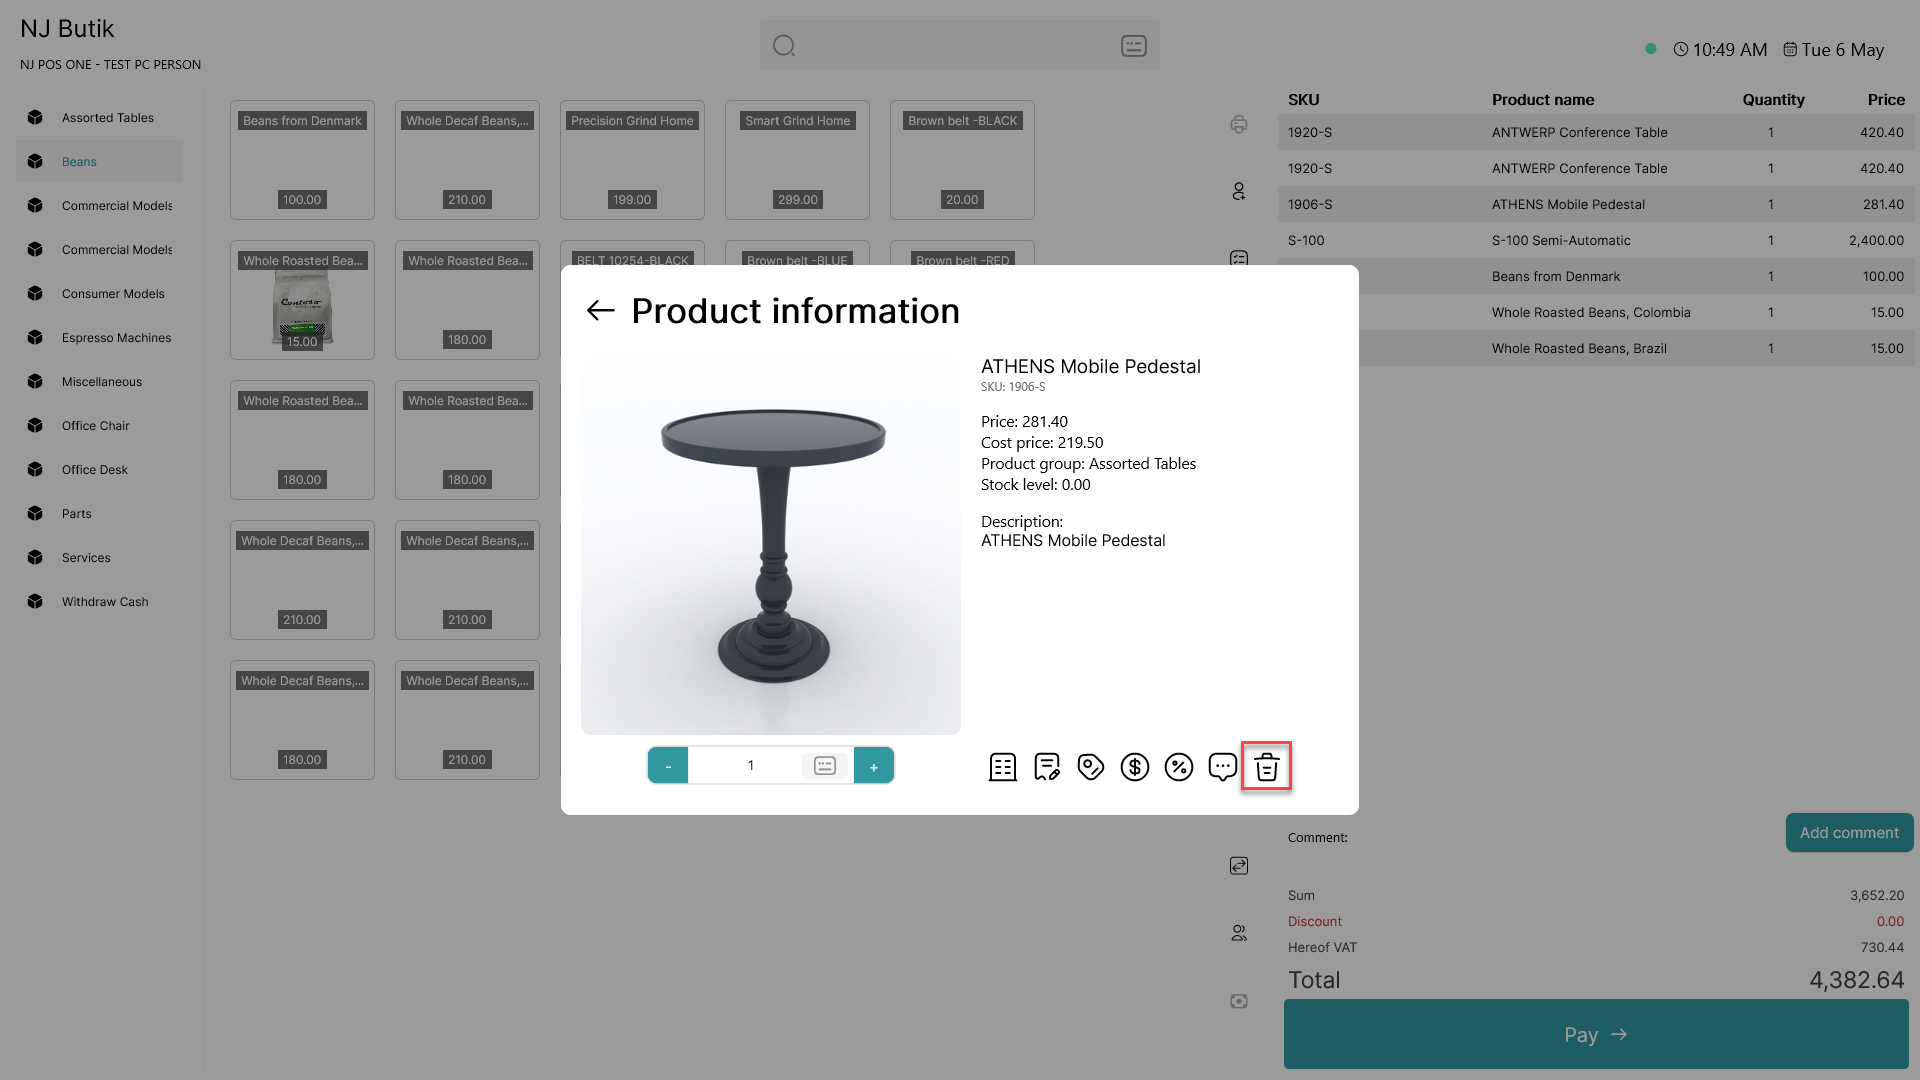The height and width of the screenshot is (1080, 1920).
Task: Select the ATHENS Mobile Pedestal cart row
Action: [1596, 204]
